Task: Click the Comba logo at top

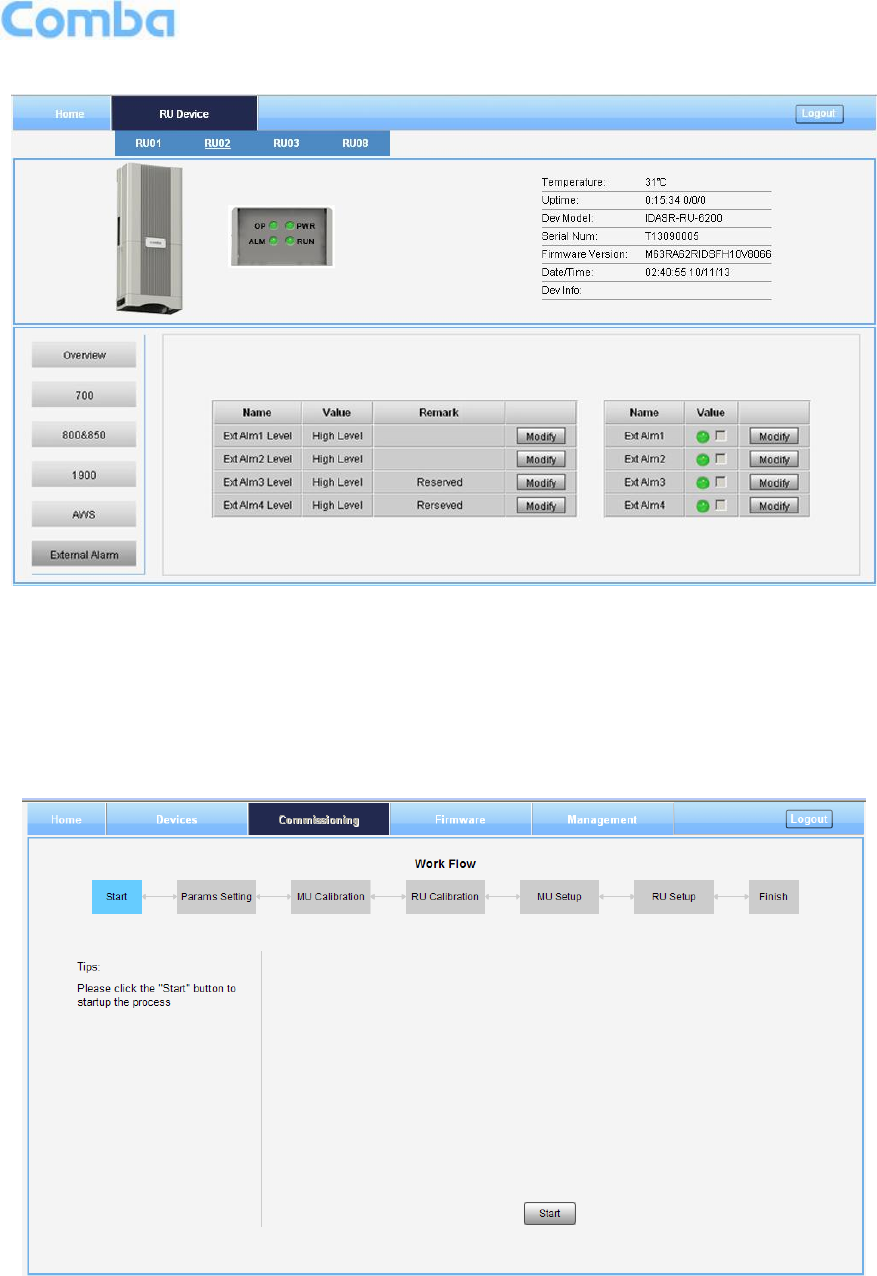Action: point(89,20)
